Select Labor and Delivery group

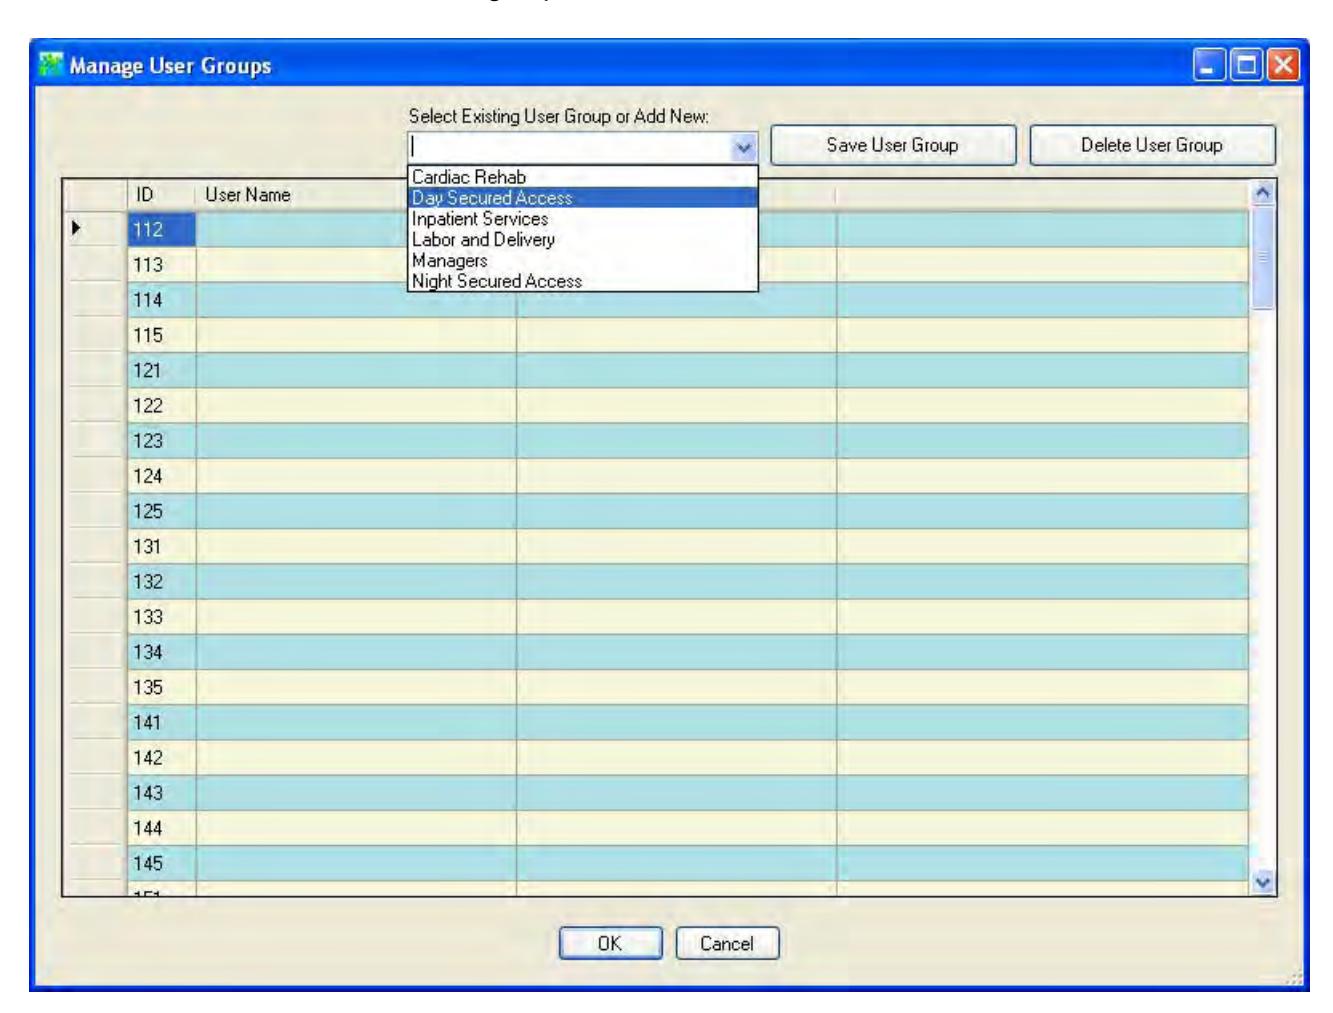pos(583,240)
